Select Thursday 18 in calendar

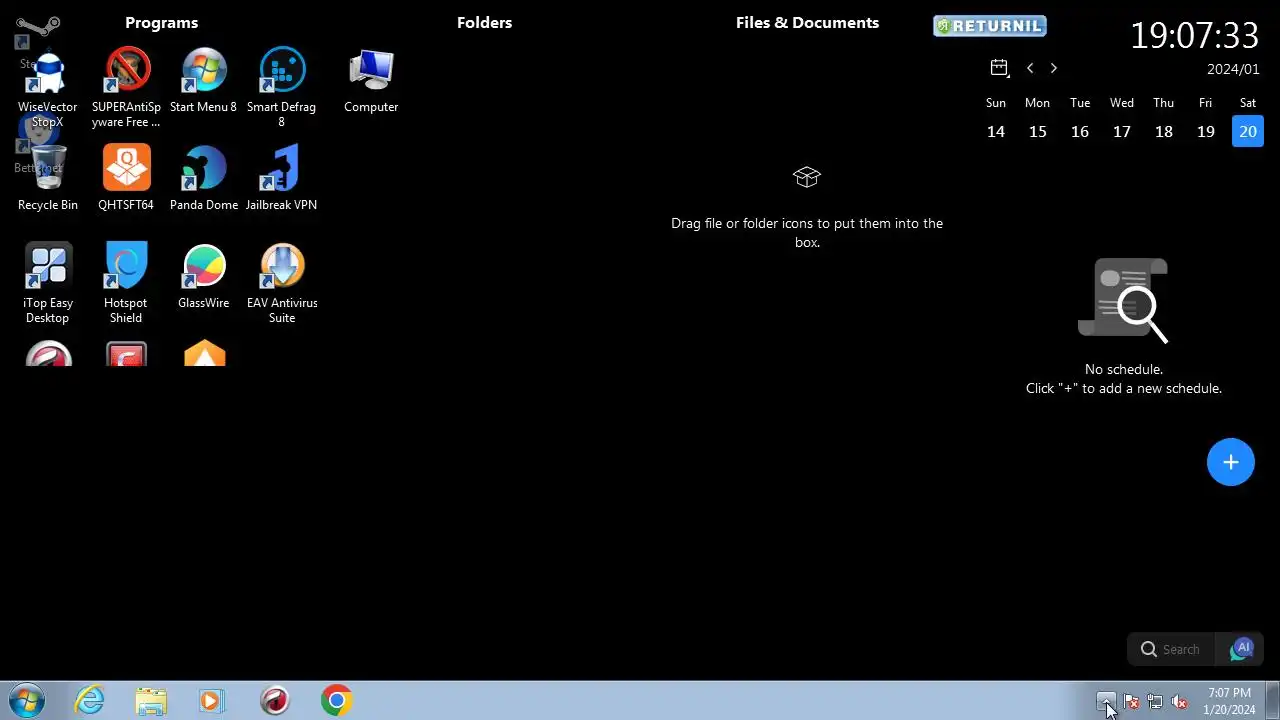coord(1164,131)
